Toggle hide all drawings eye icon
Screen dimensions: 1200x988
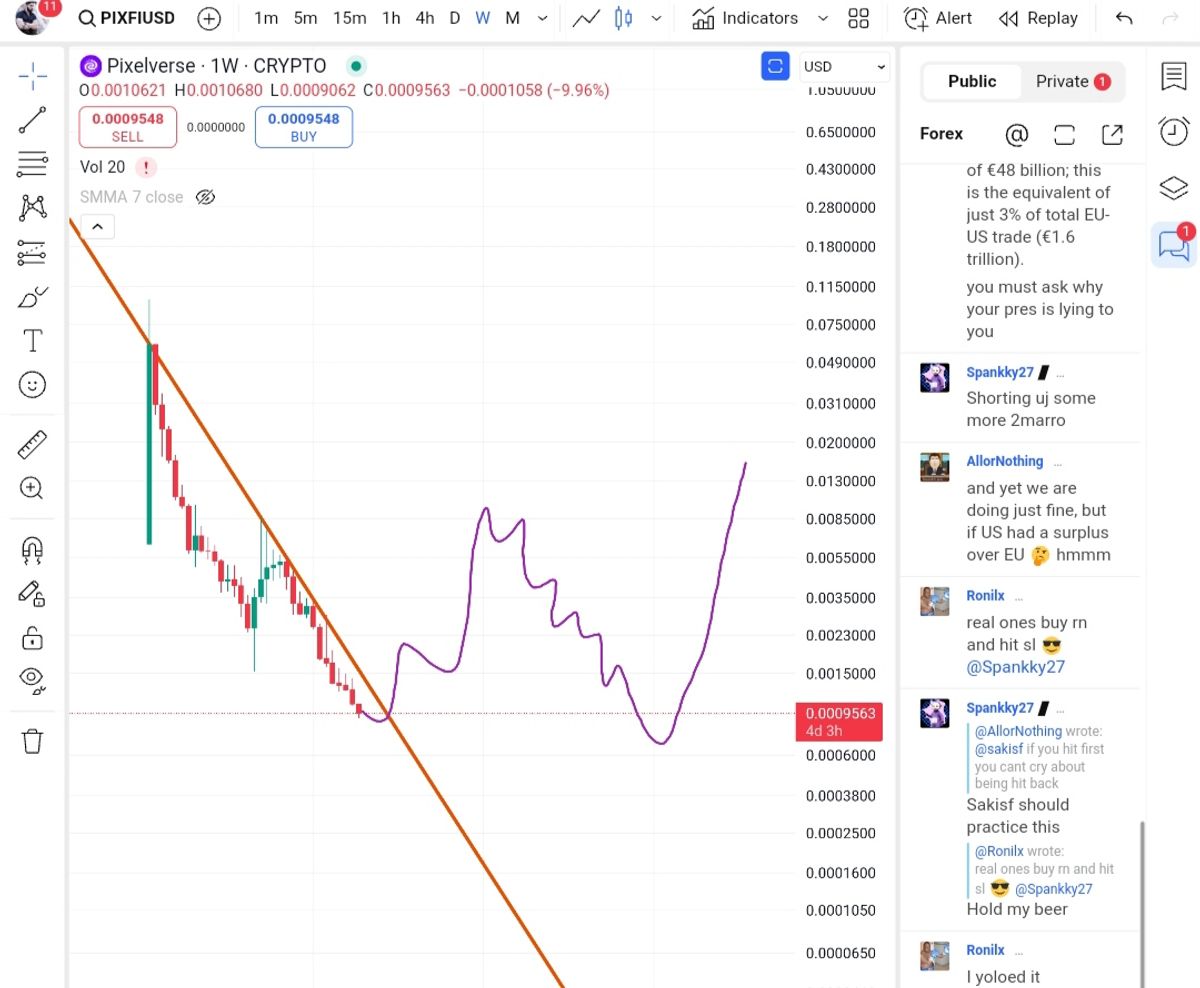click(x=32, y=680)
